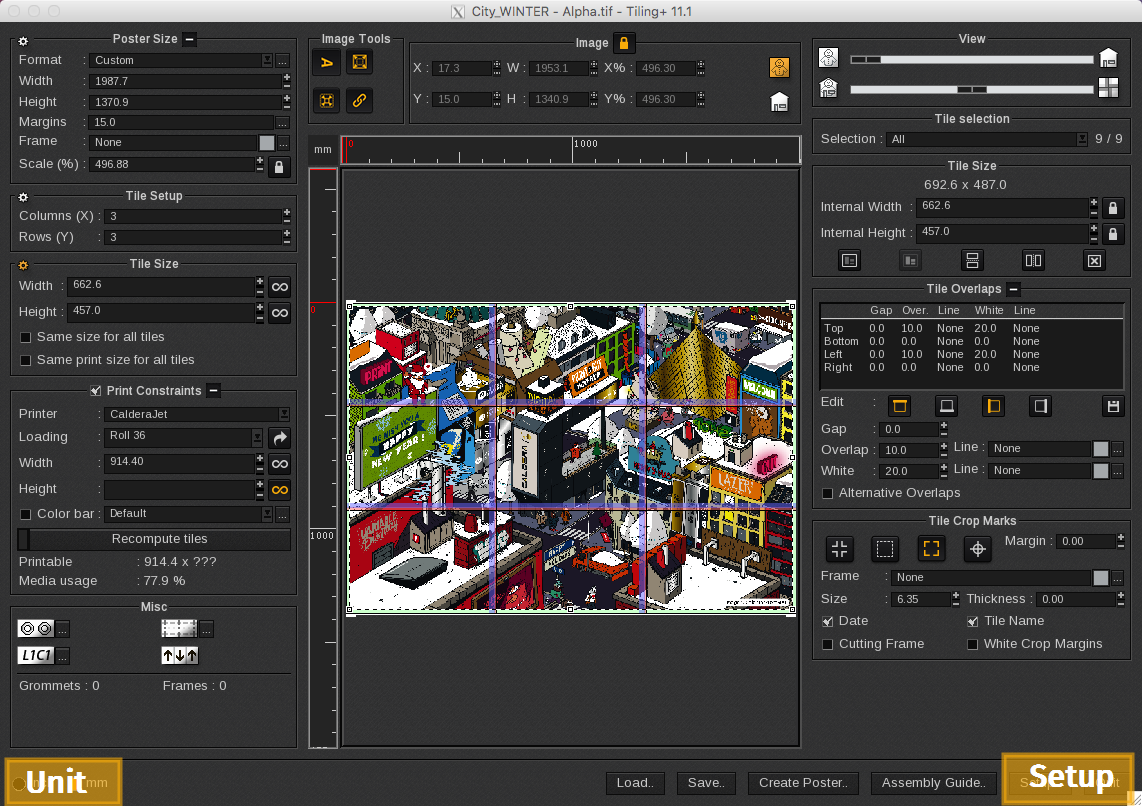
Task: Choose the dashed rectangle crop mark style
Action: 884,548
